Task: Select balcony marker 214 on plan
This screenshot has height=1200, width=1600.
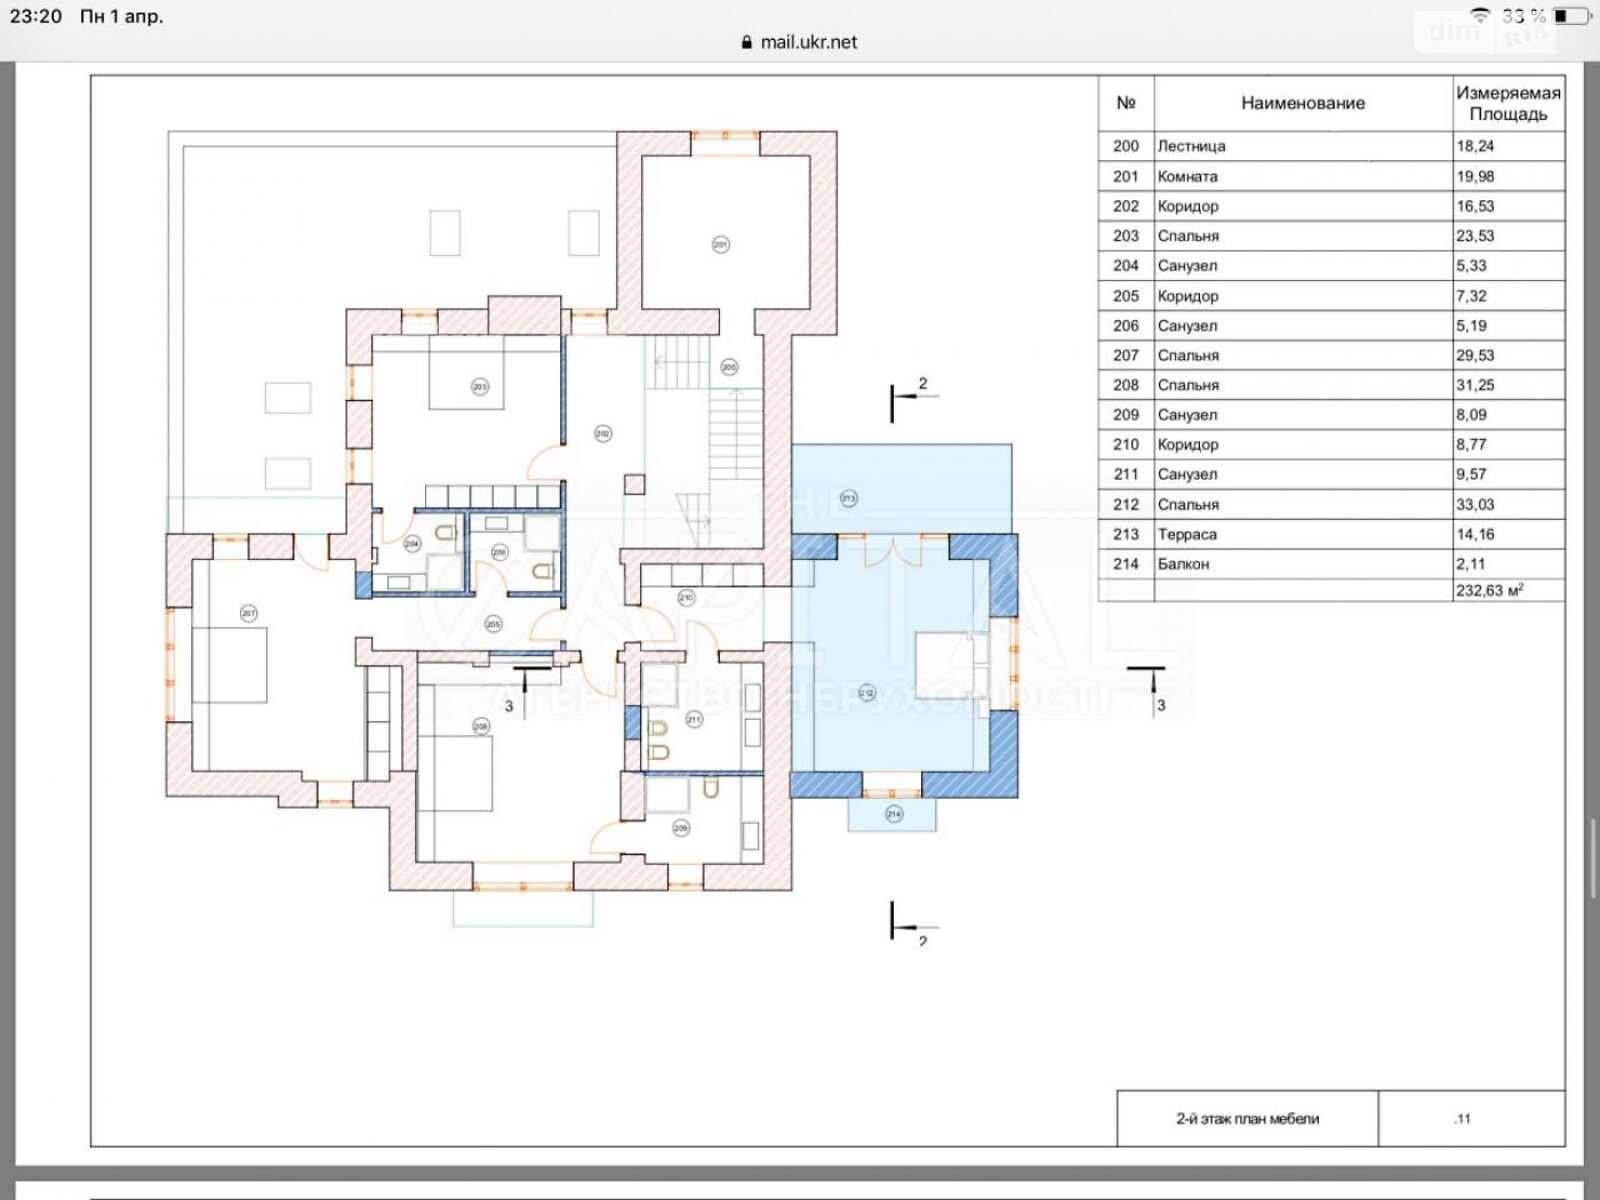Action: tap(893, 814)
